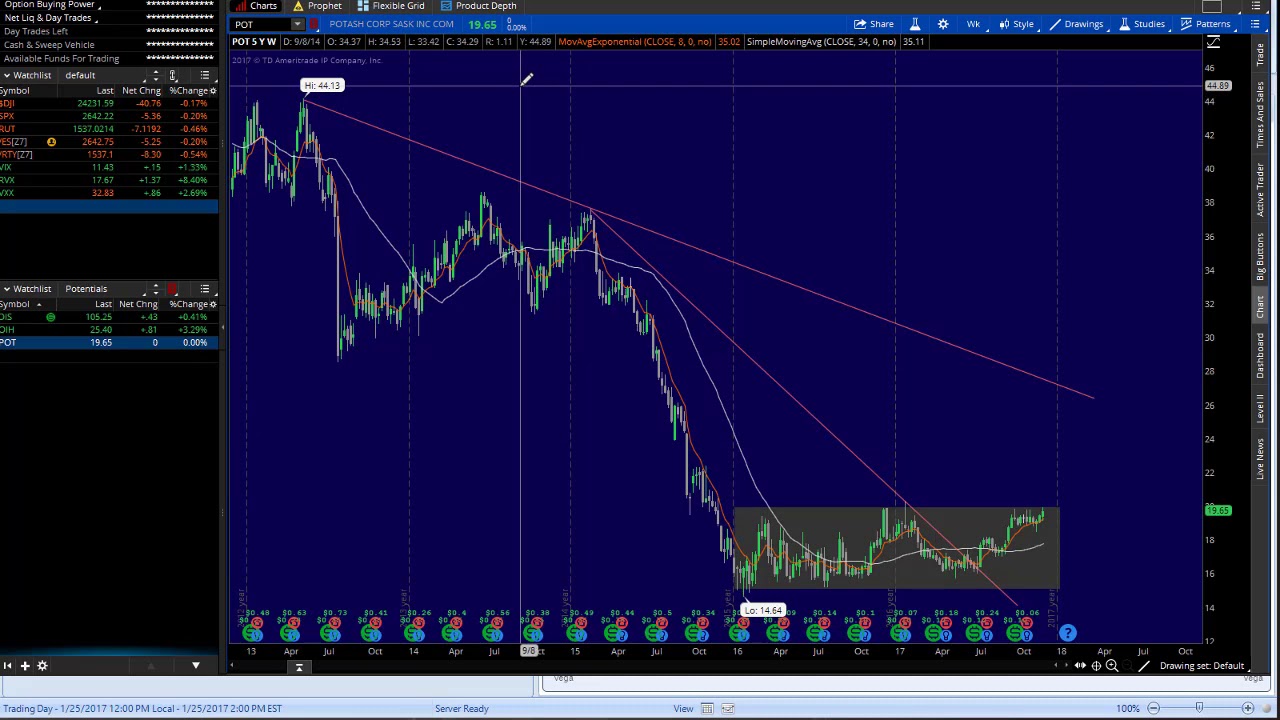Open the Trade side panel tab
Image resolution: width=1280 pixels, height=720 pixels.
[1260, 56]
